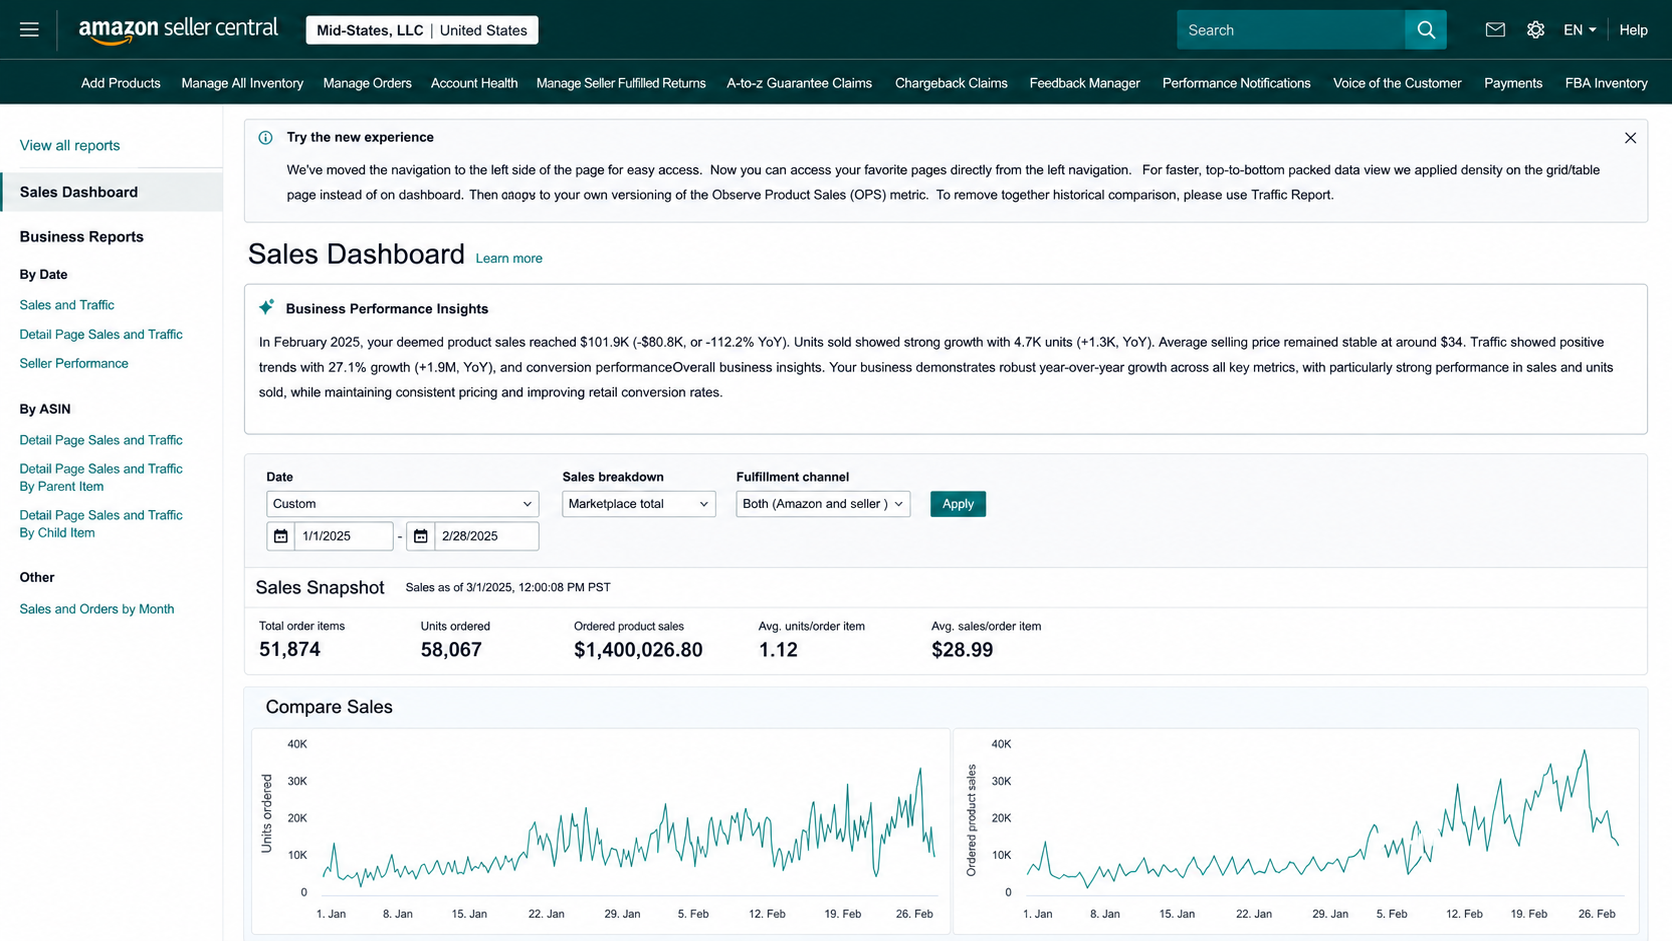
Task: Open the start date calendar icon
Action: (281, 536)
